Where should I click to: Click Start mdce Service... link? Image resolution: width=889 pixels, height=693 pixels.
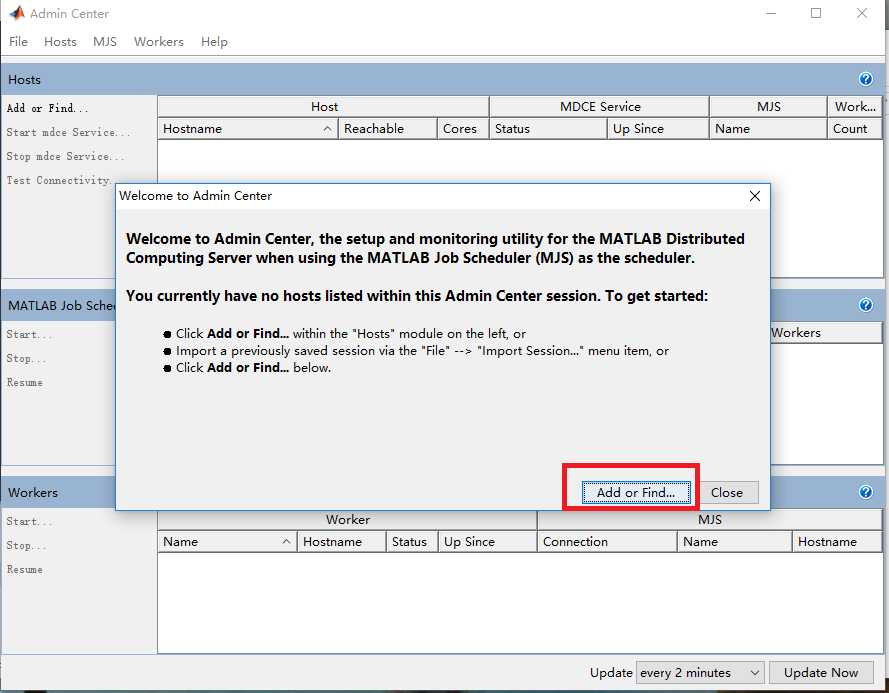pyautogui.click(x=68, y=132)
